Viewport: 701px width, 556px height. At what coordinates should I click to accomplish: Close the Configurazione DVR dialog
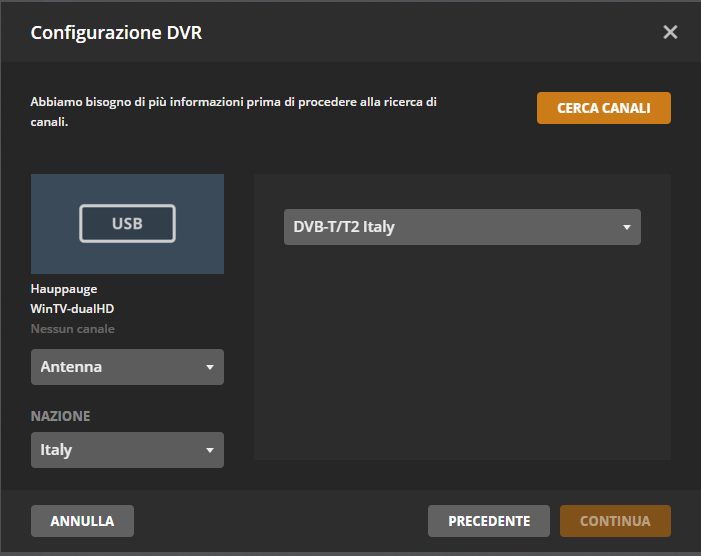pyautogui.click(x=670, y=32)
